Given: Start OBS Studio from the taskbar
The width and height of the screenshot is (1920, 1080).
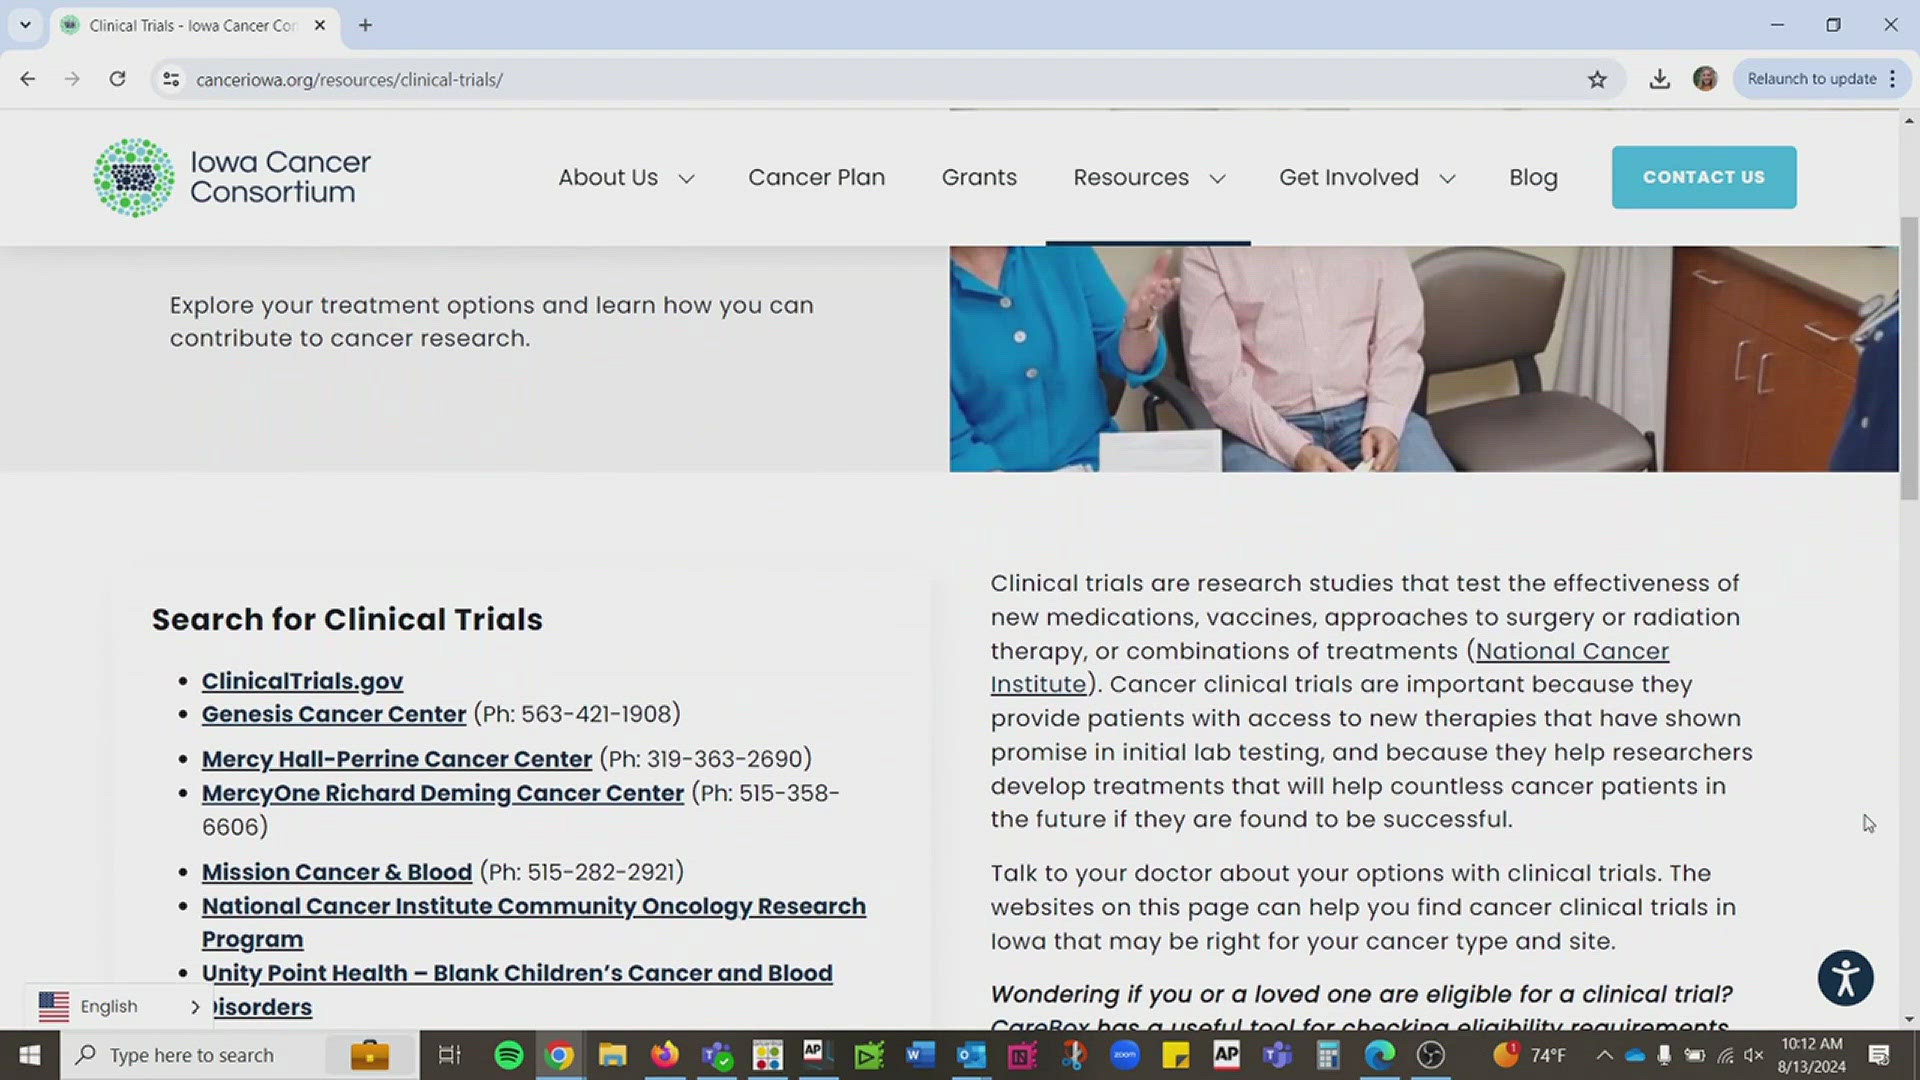Looking at the screenshot, I should 1430,1054.
